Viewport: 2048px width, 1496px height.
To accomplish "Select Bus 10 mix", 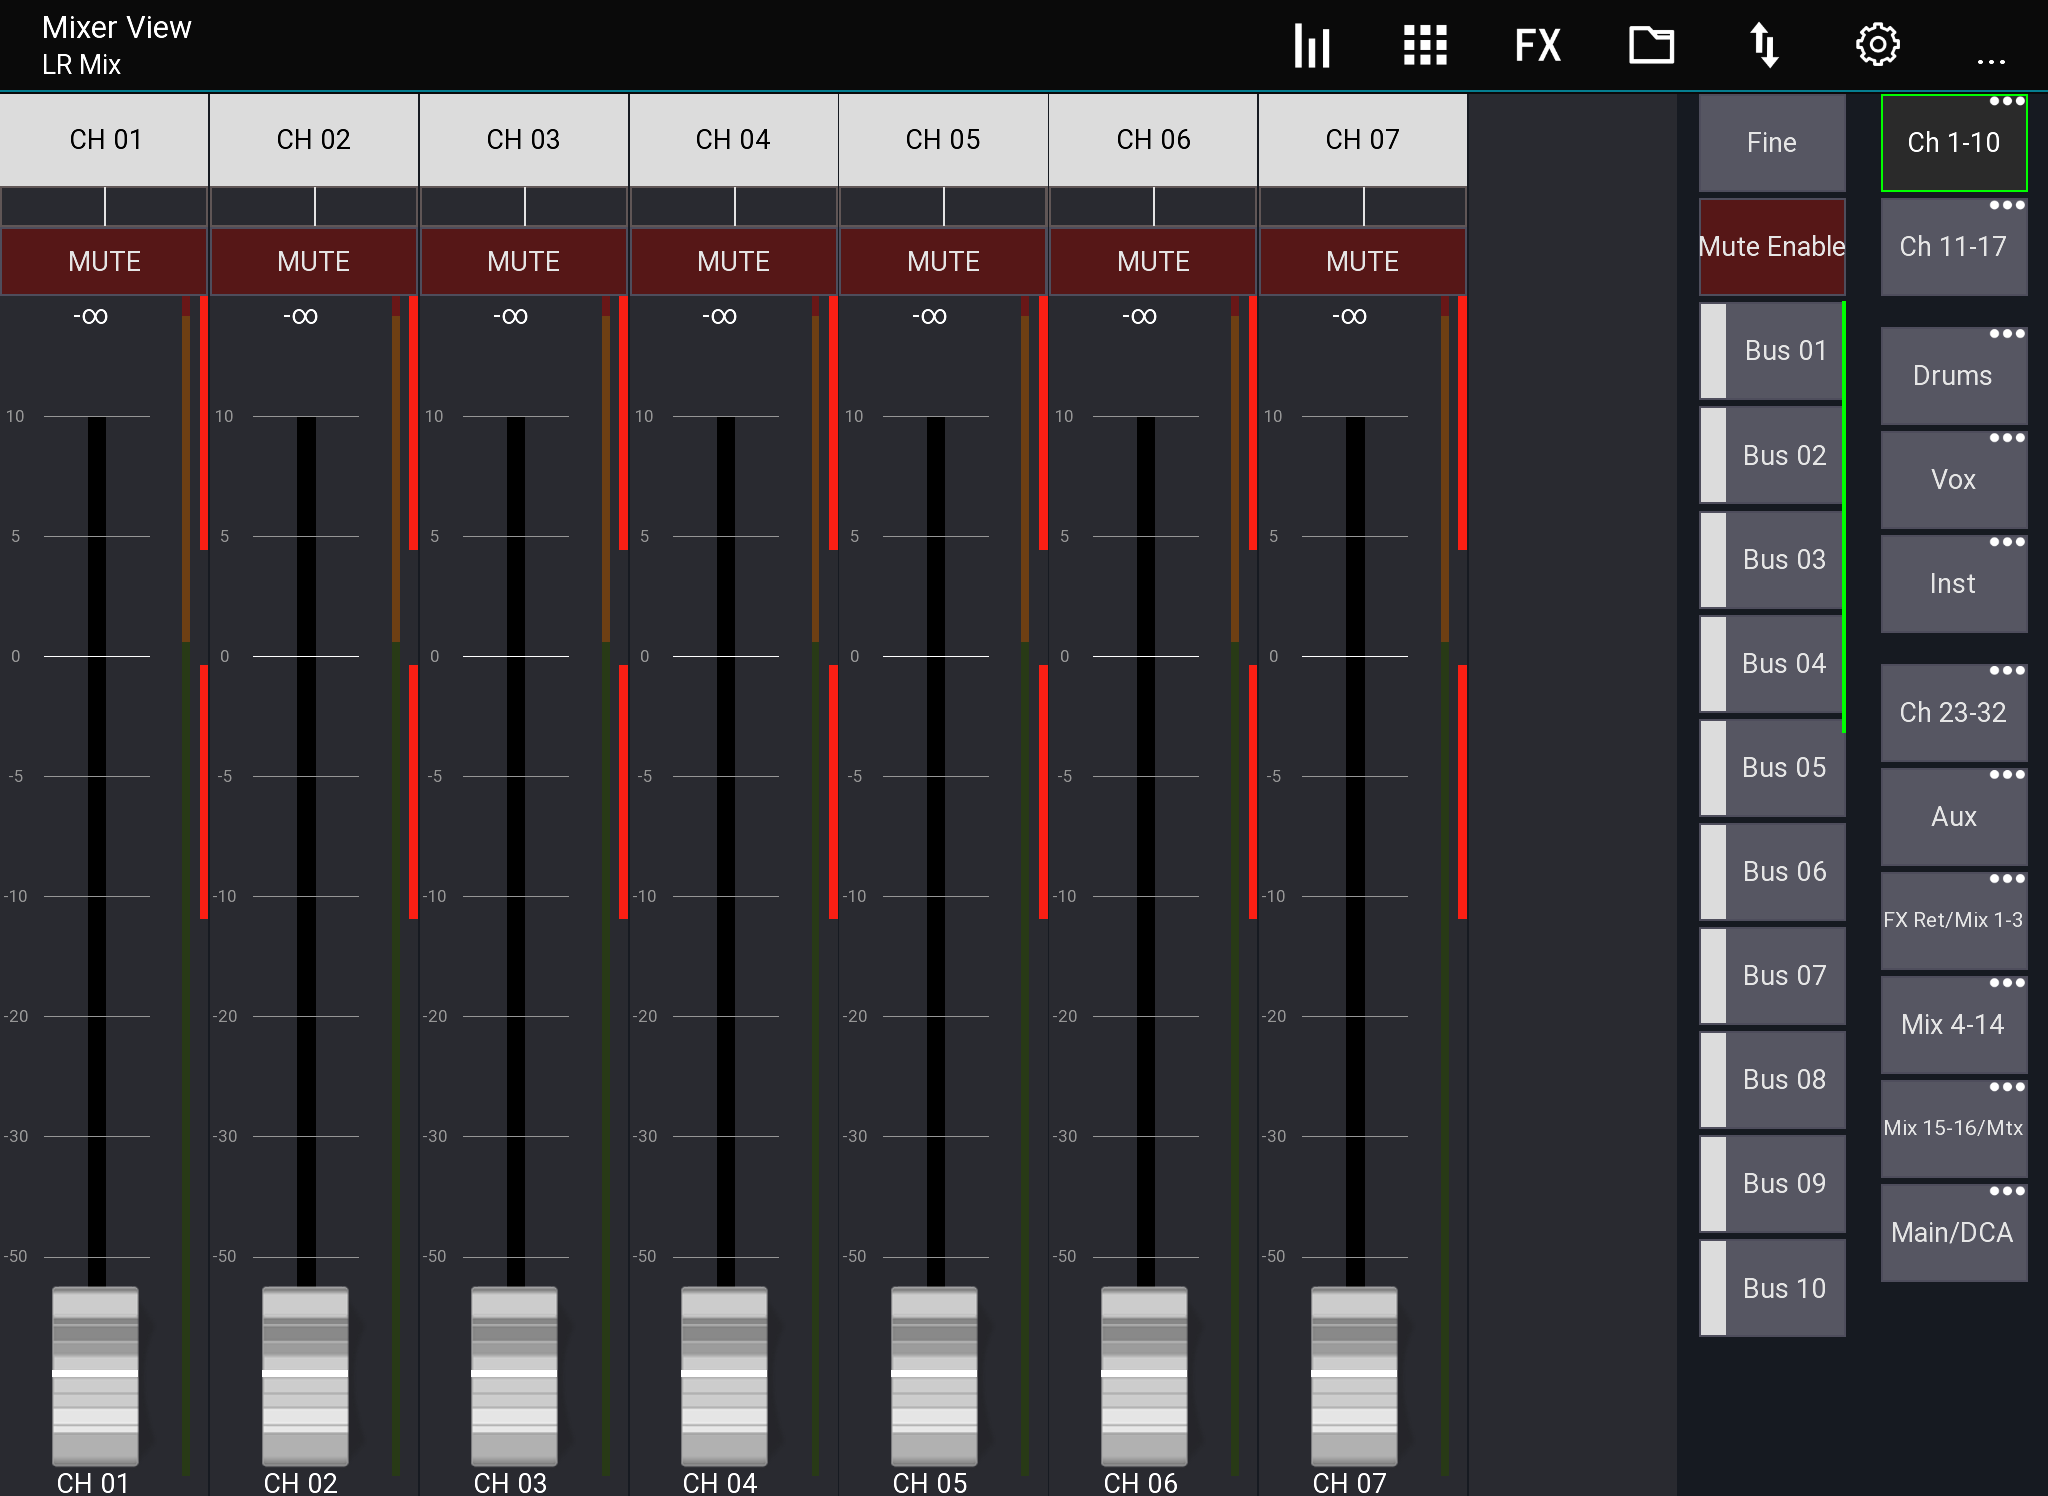I will click(1772, 1288).
